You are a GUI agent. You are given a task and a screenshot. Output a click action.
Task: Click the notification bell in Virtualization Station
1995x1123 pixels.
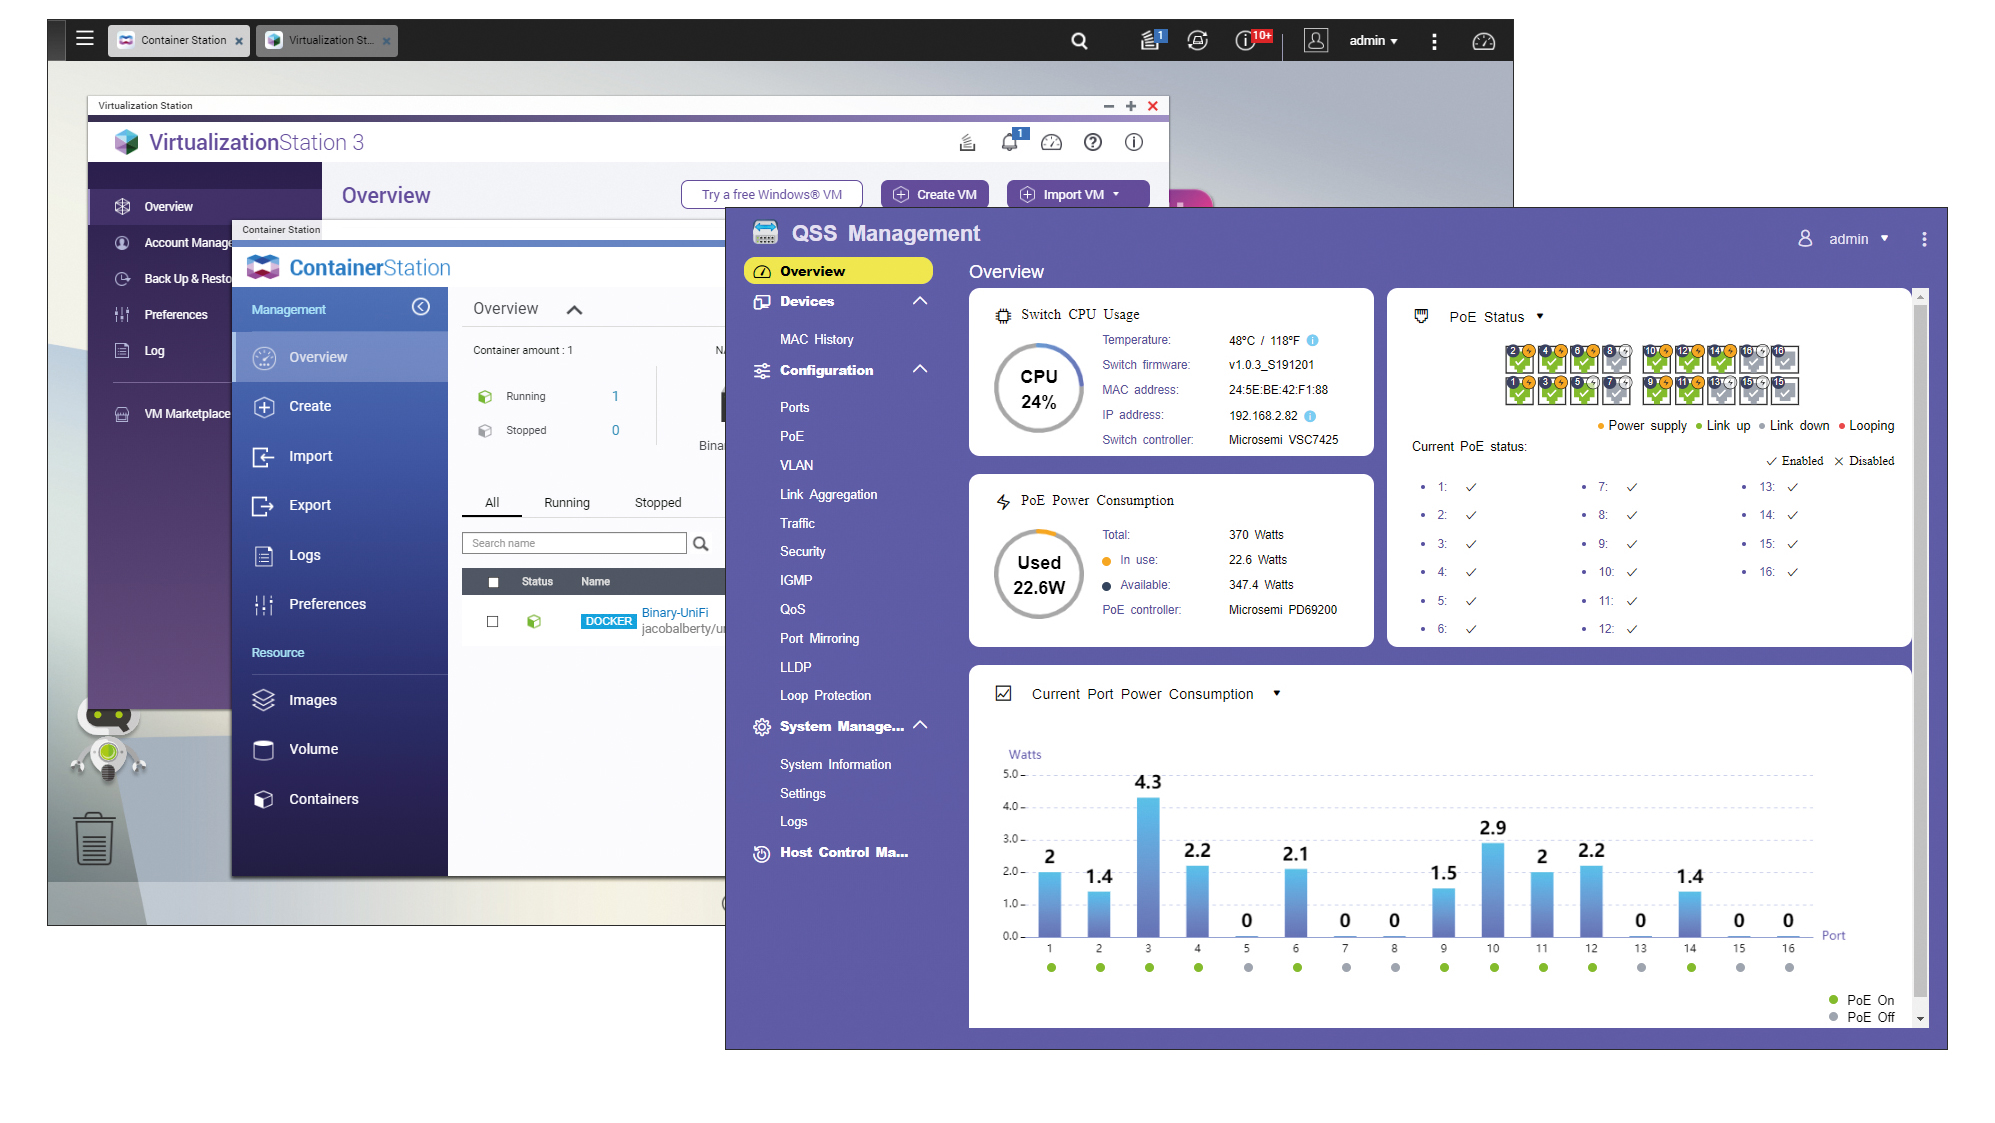point(1010,142)
